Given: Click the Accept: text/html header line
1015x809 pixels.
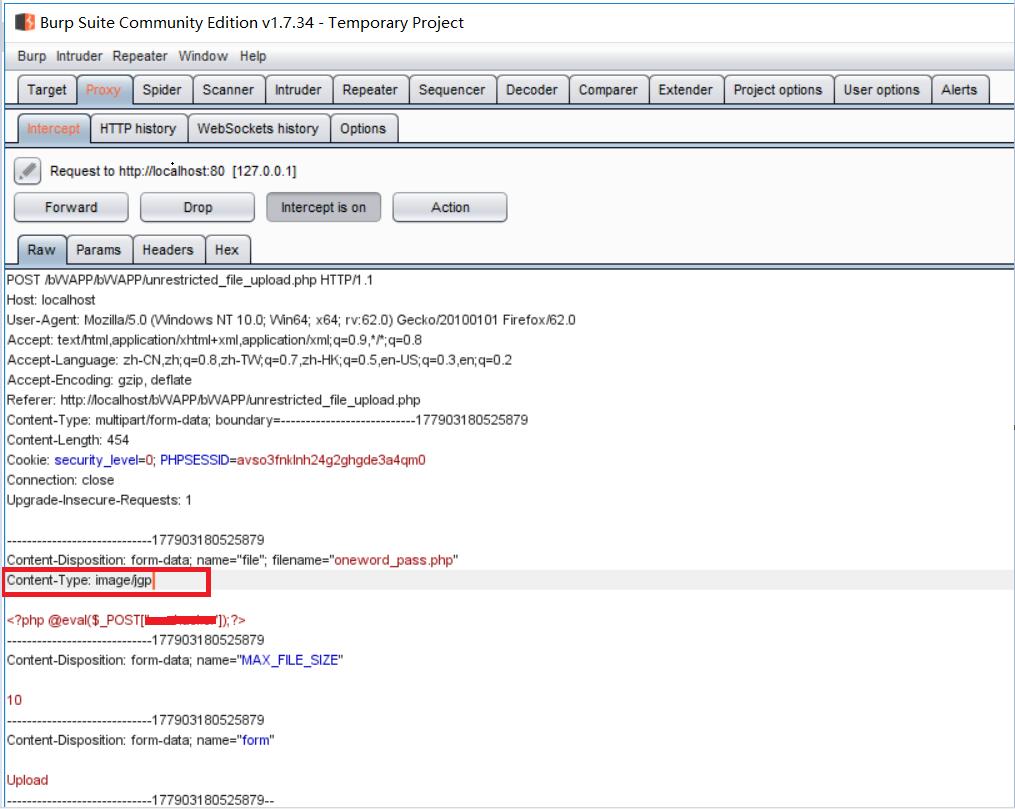Looking at the screenshot, I should click(214, 340).
